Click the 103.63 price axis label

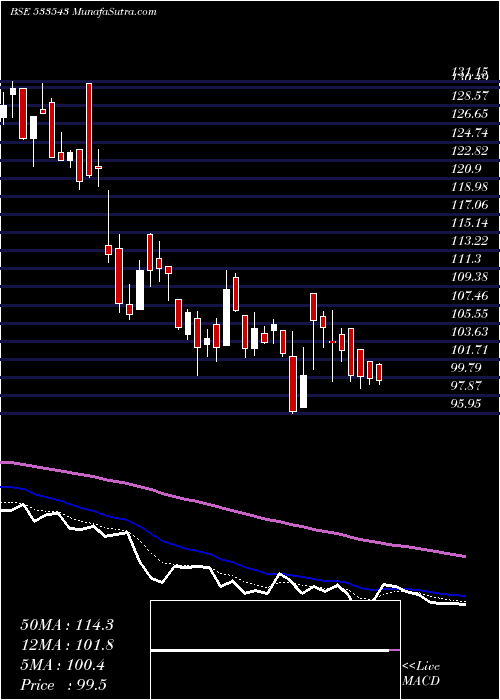470,332
